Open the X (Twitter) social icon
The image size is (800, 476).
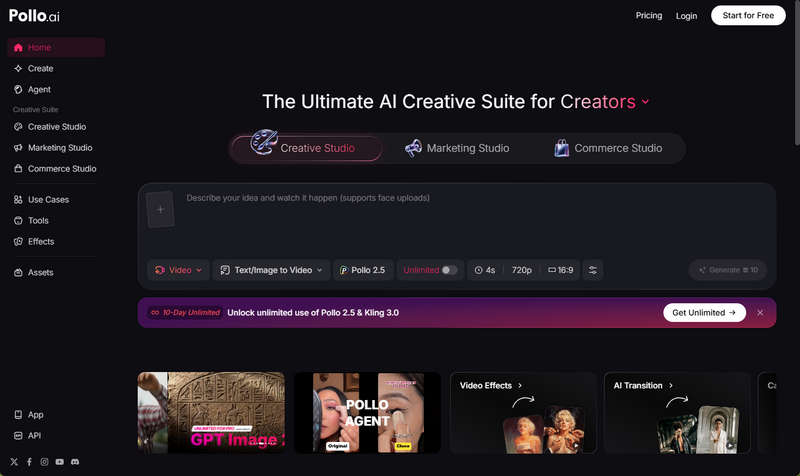pyautogui.click(x=14, y=462)
